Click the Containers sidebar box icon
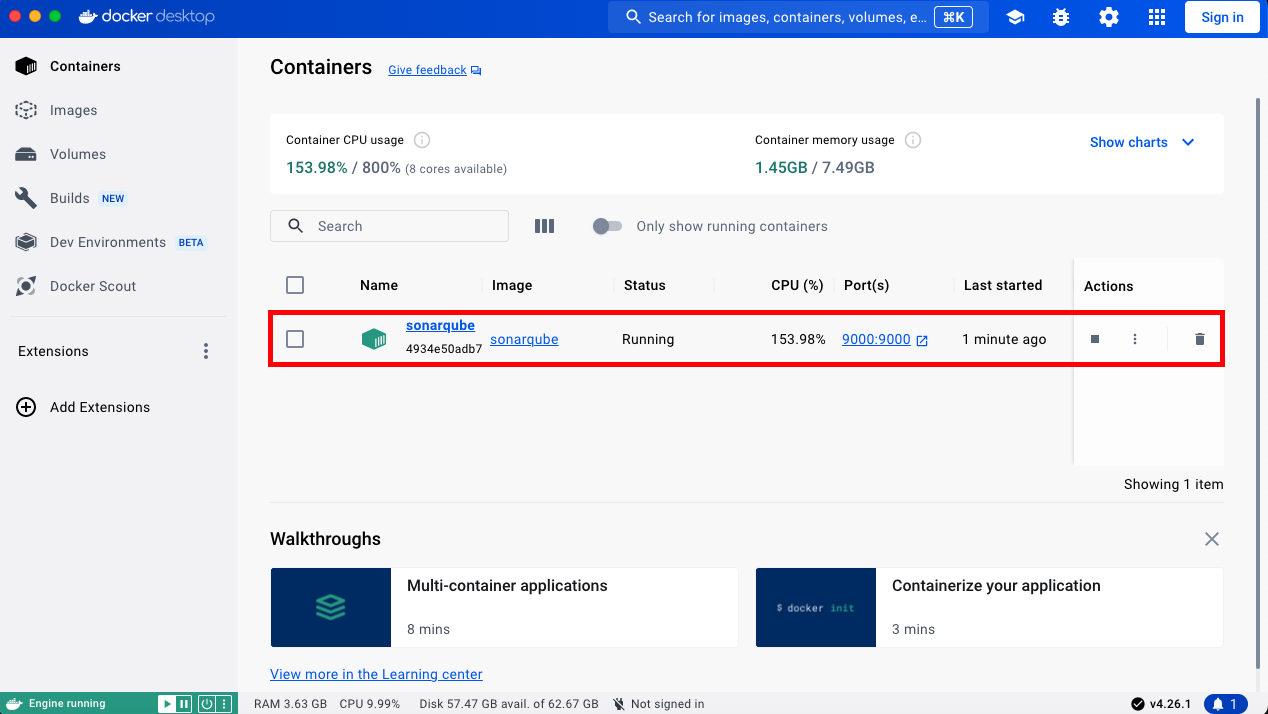 coord(26,66)
